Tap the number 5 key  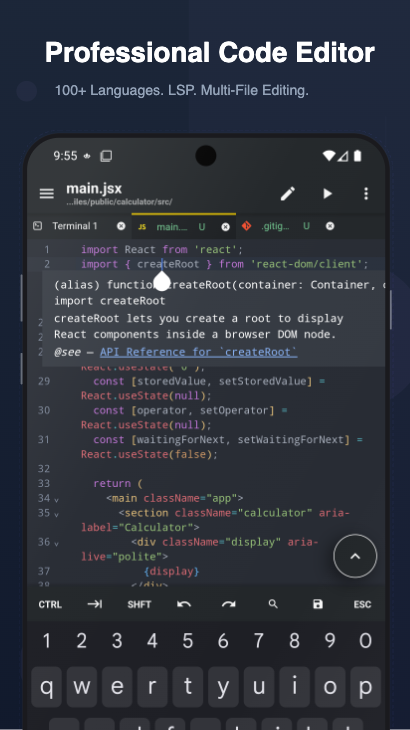pyautogui.click(x=188, y=642)
